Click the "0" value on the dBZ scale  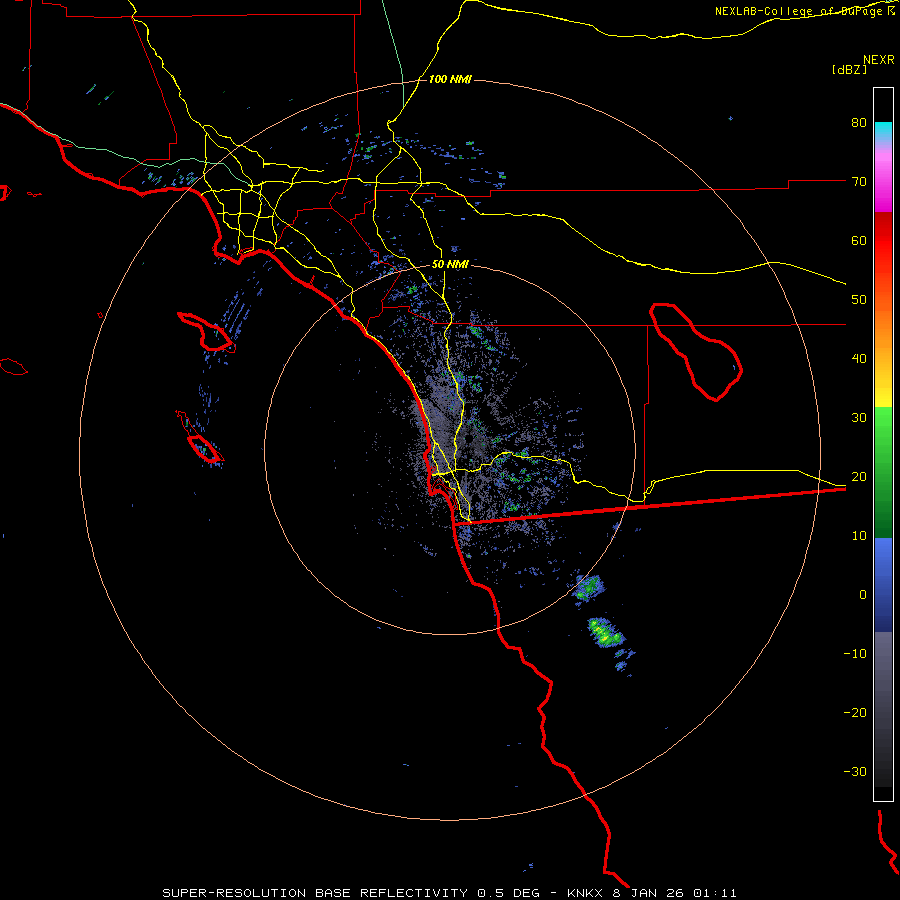coord(863,595)
